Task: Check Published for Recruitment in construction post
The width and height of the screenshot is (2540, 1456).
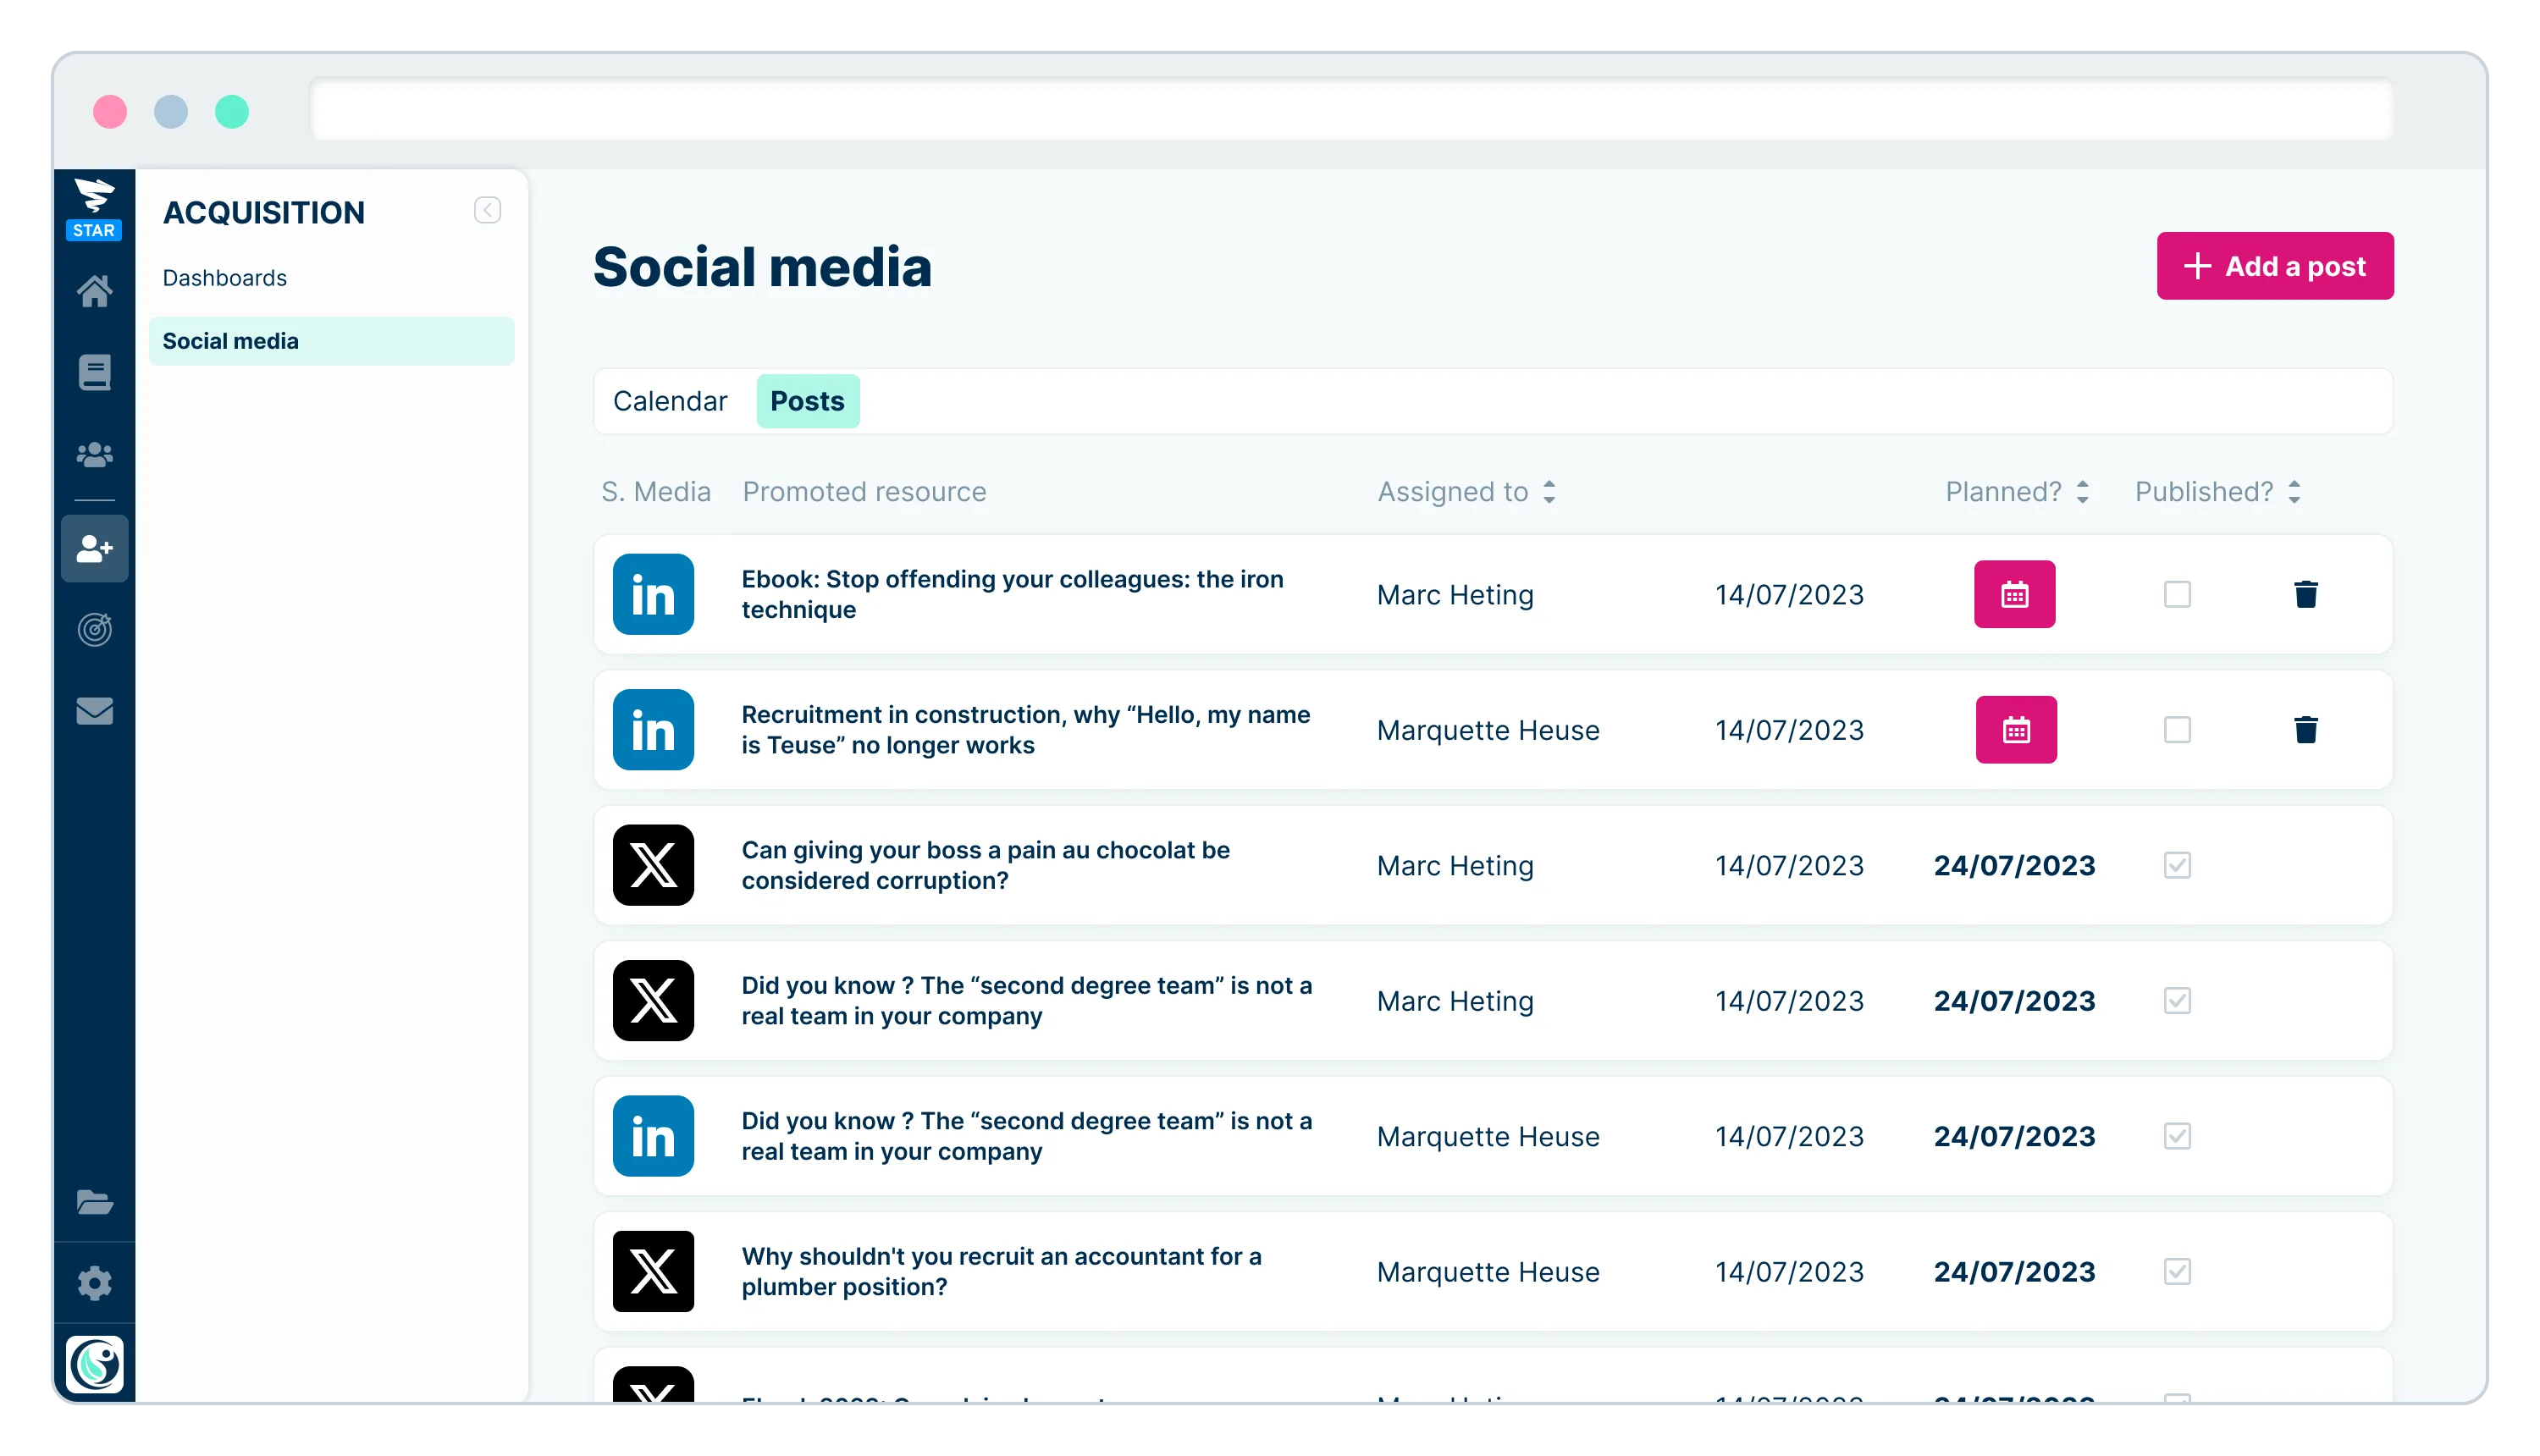Action: pos(2177,729)
